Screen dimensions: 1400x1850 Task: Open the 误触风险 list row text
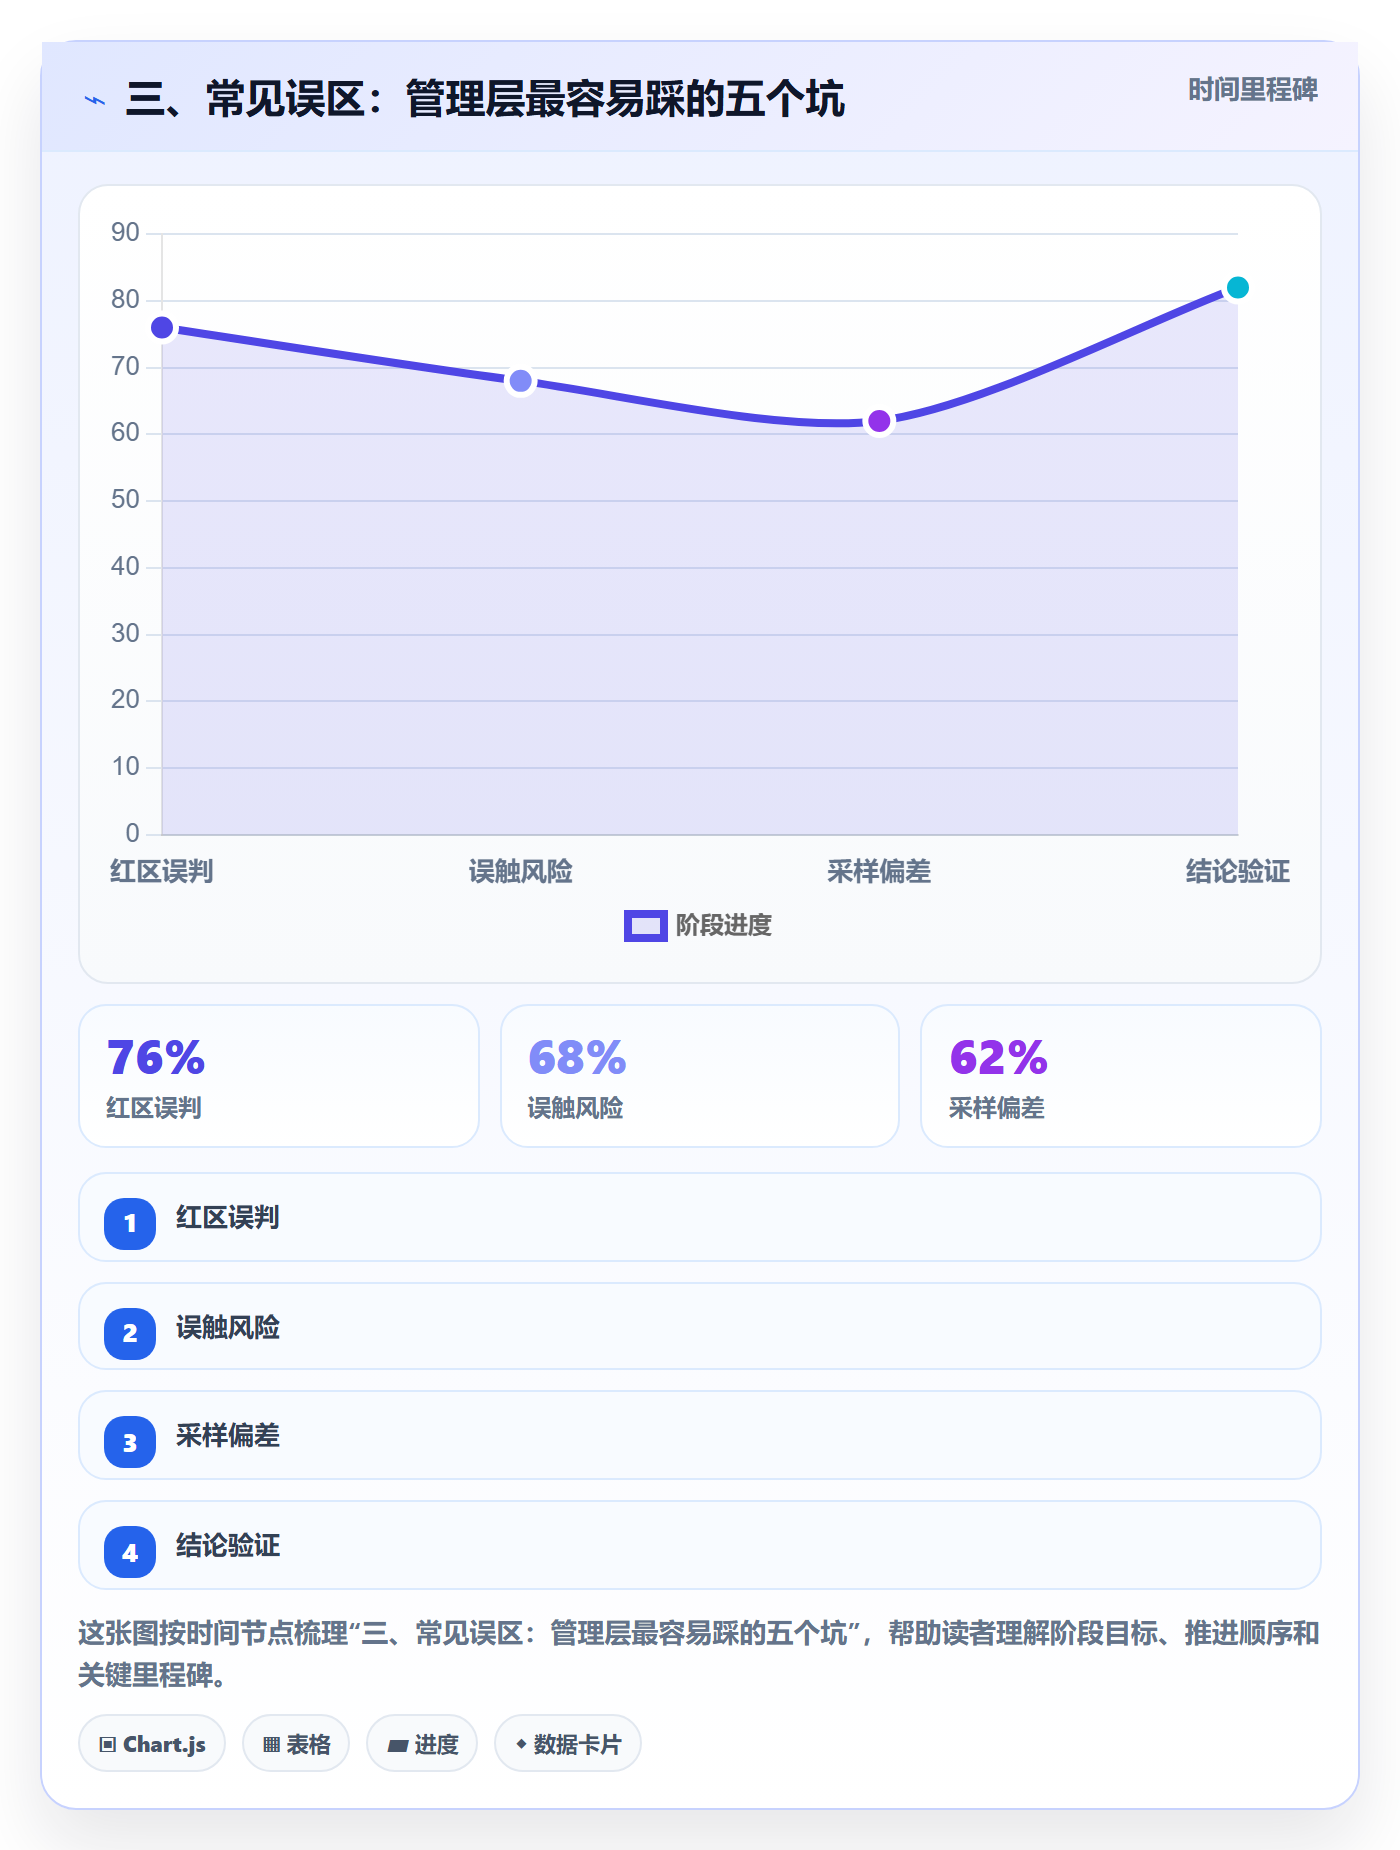[x=228, y=1328]
